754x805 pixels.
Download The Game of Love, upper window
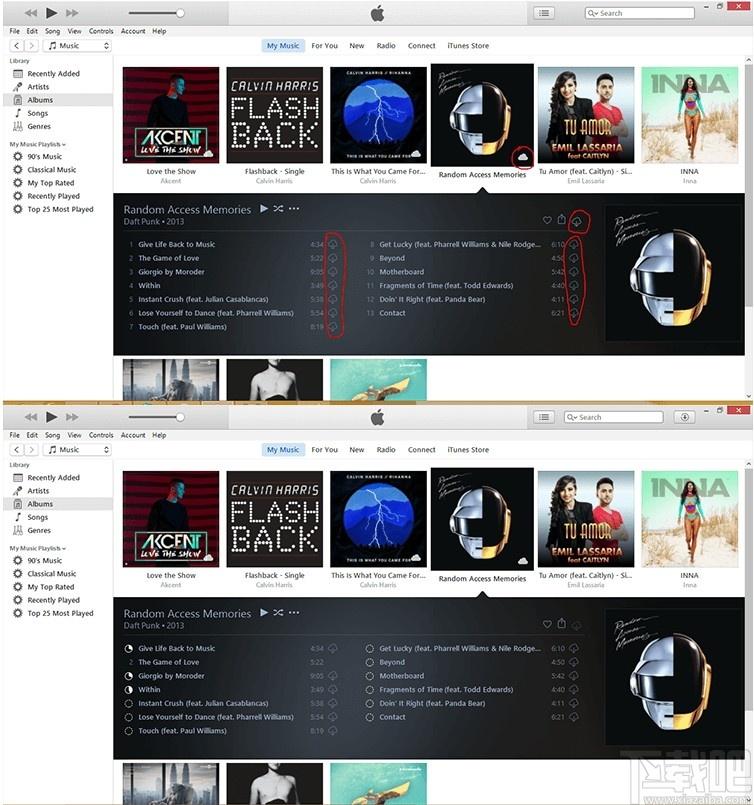pos(333,258)
